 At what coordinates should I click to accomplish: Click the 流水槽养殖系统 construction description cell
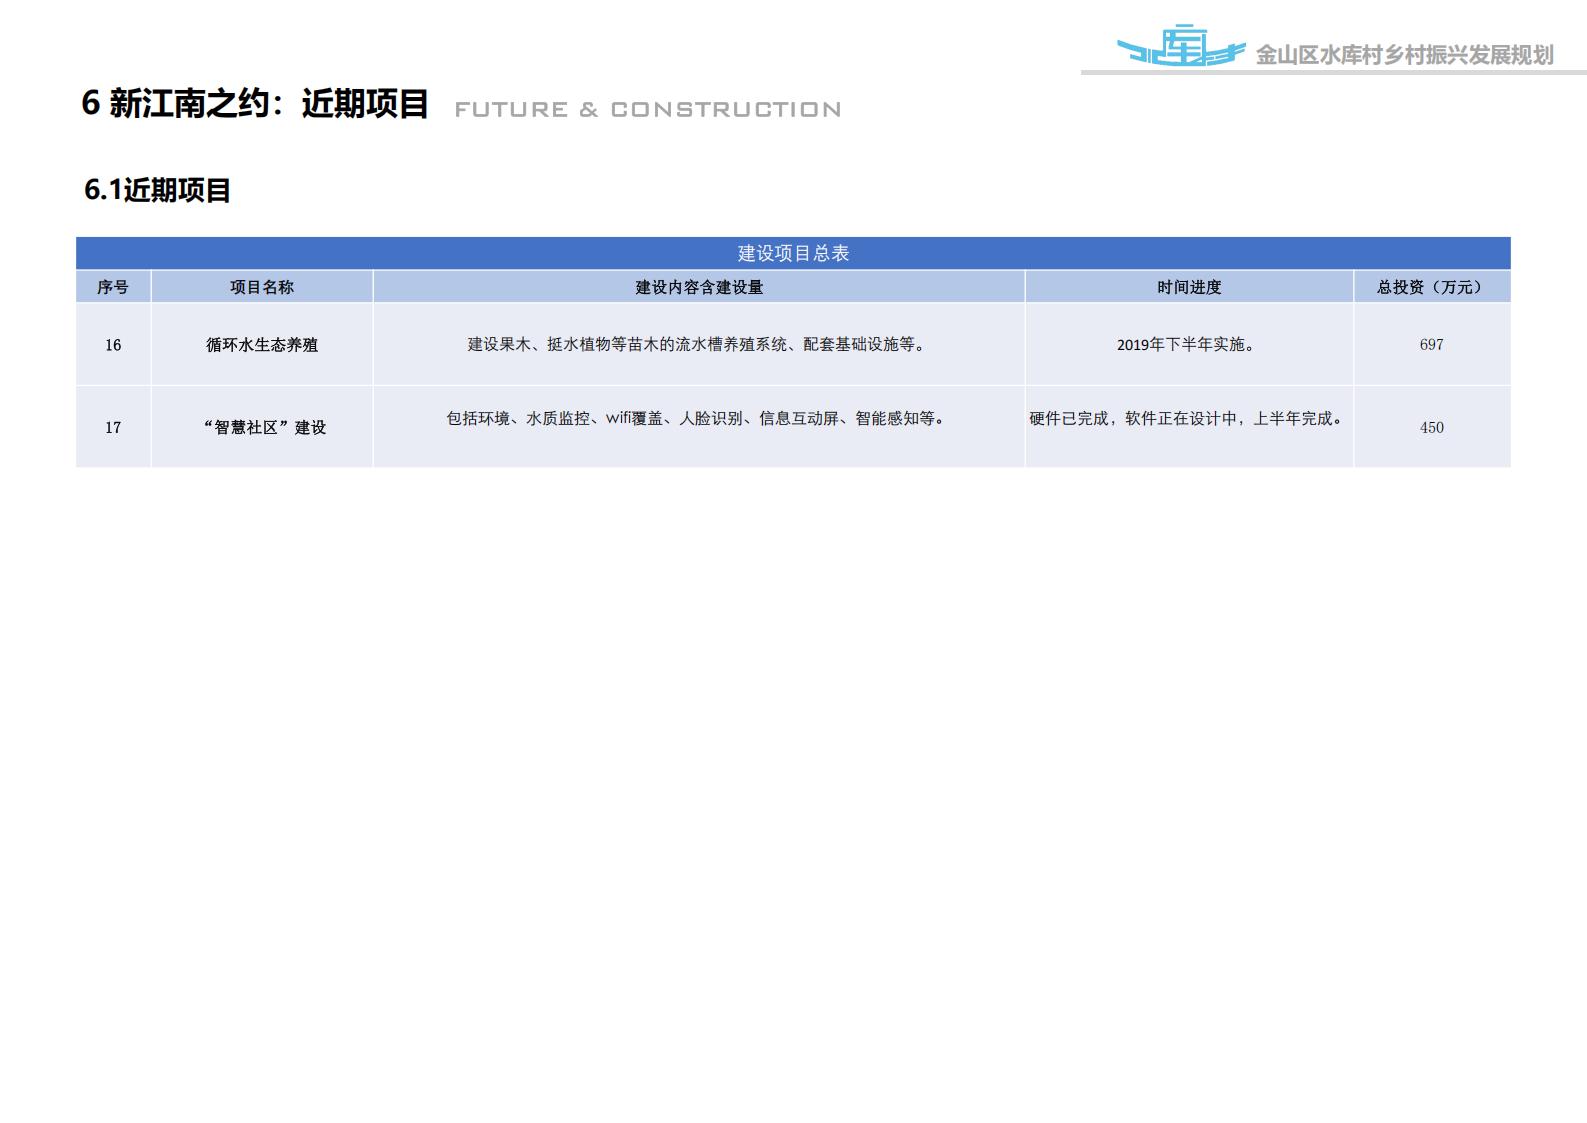(699, 345)
